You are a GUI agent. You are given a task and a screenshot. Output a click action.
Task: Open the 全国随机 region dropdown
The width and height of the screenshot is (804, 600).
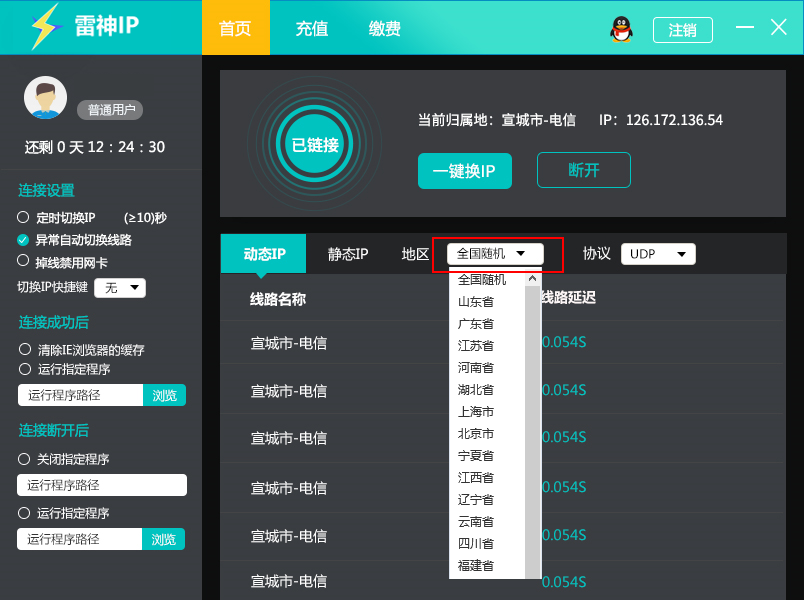tap(495, 254)
